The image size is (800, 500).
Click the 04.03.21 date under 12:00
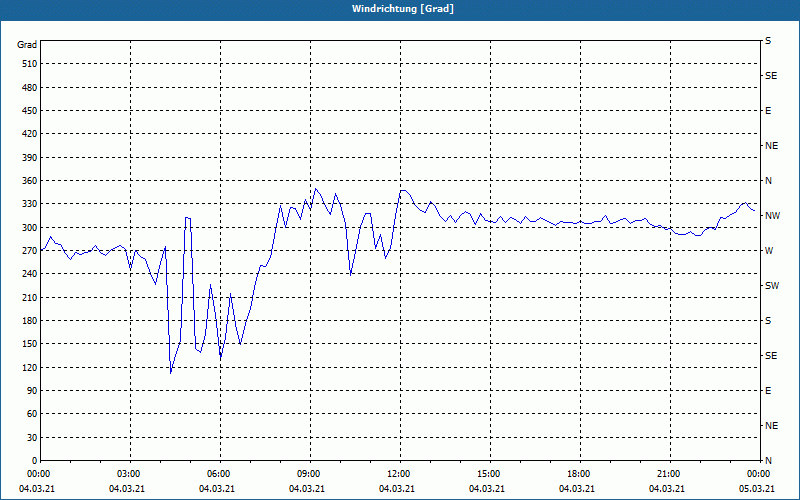396,489
